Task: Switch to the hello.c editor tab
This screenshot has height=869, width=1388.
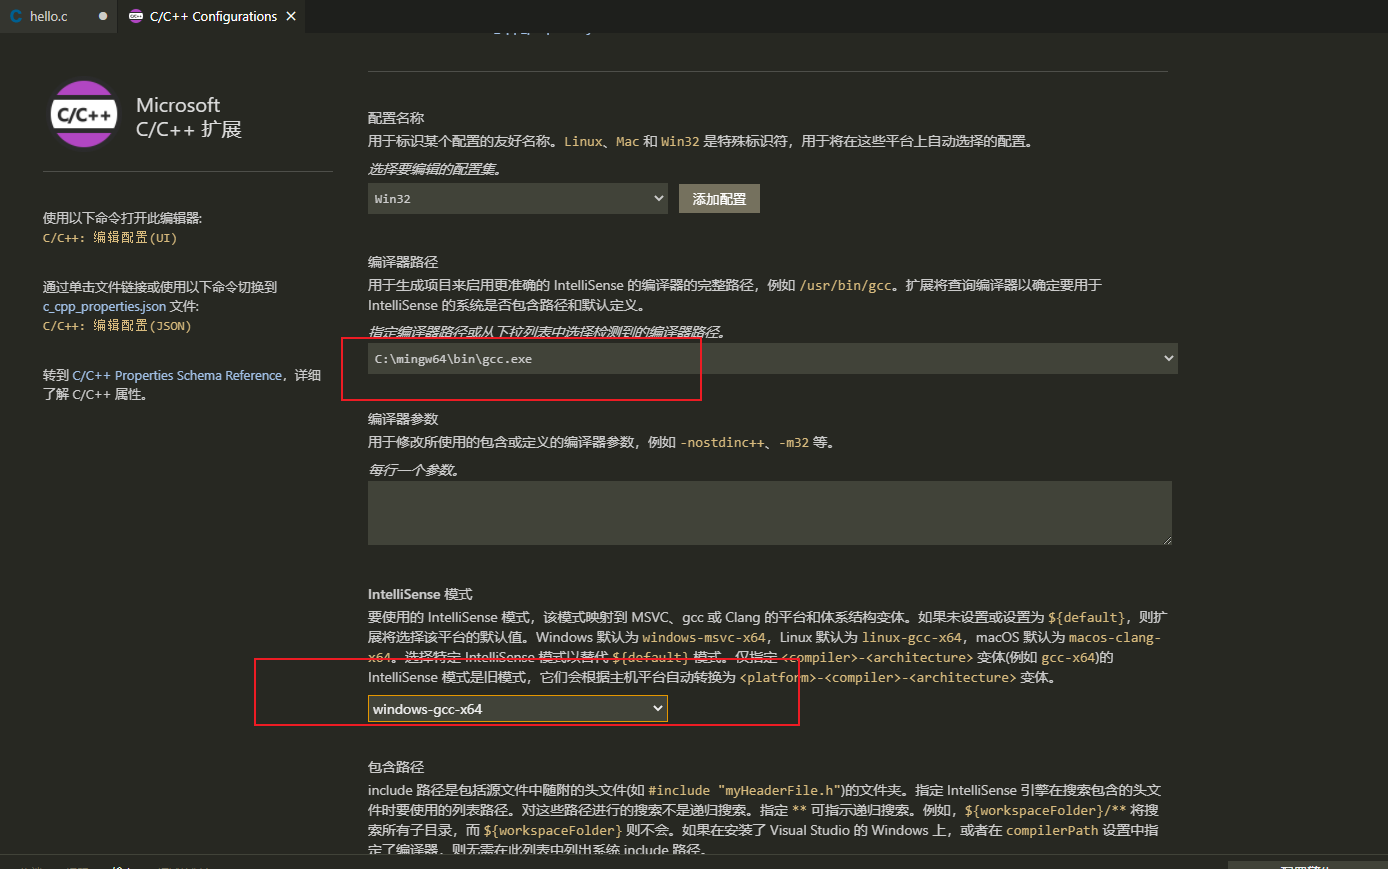Action: pyautogui.click(x=59, y=16)
